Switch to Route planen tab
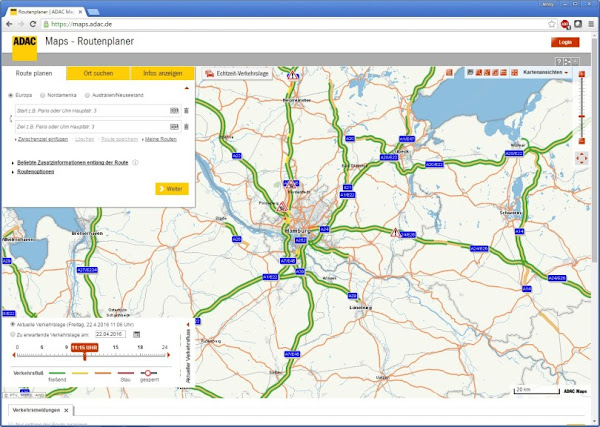This screenshot has width=600, height=427. click(x=34, y=73)
